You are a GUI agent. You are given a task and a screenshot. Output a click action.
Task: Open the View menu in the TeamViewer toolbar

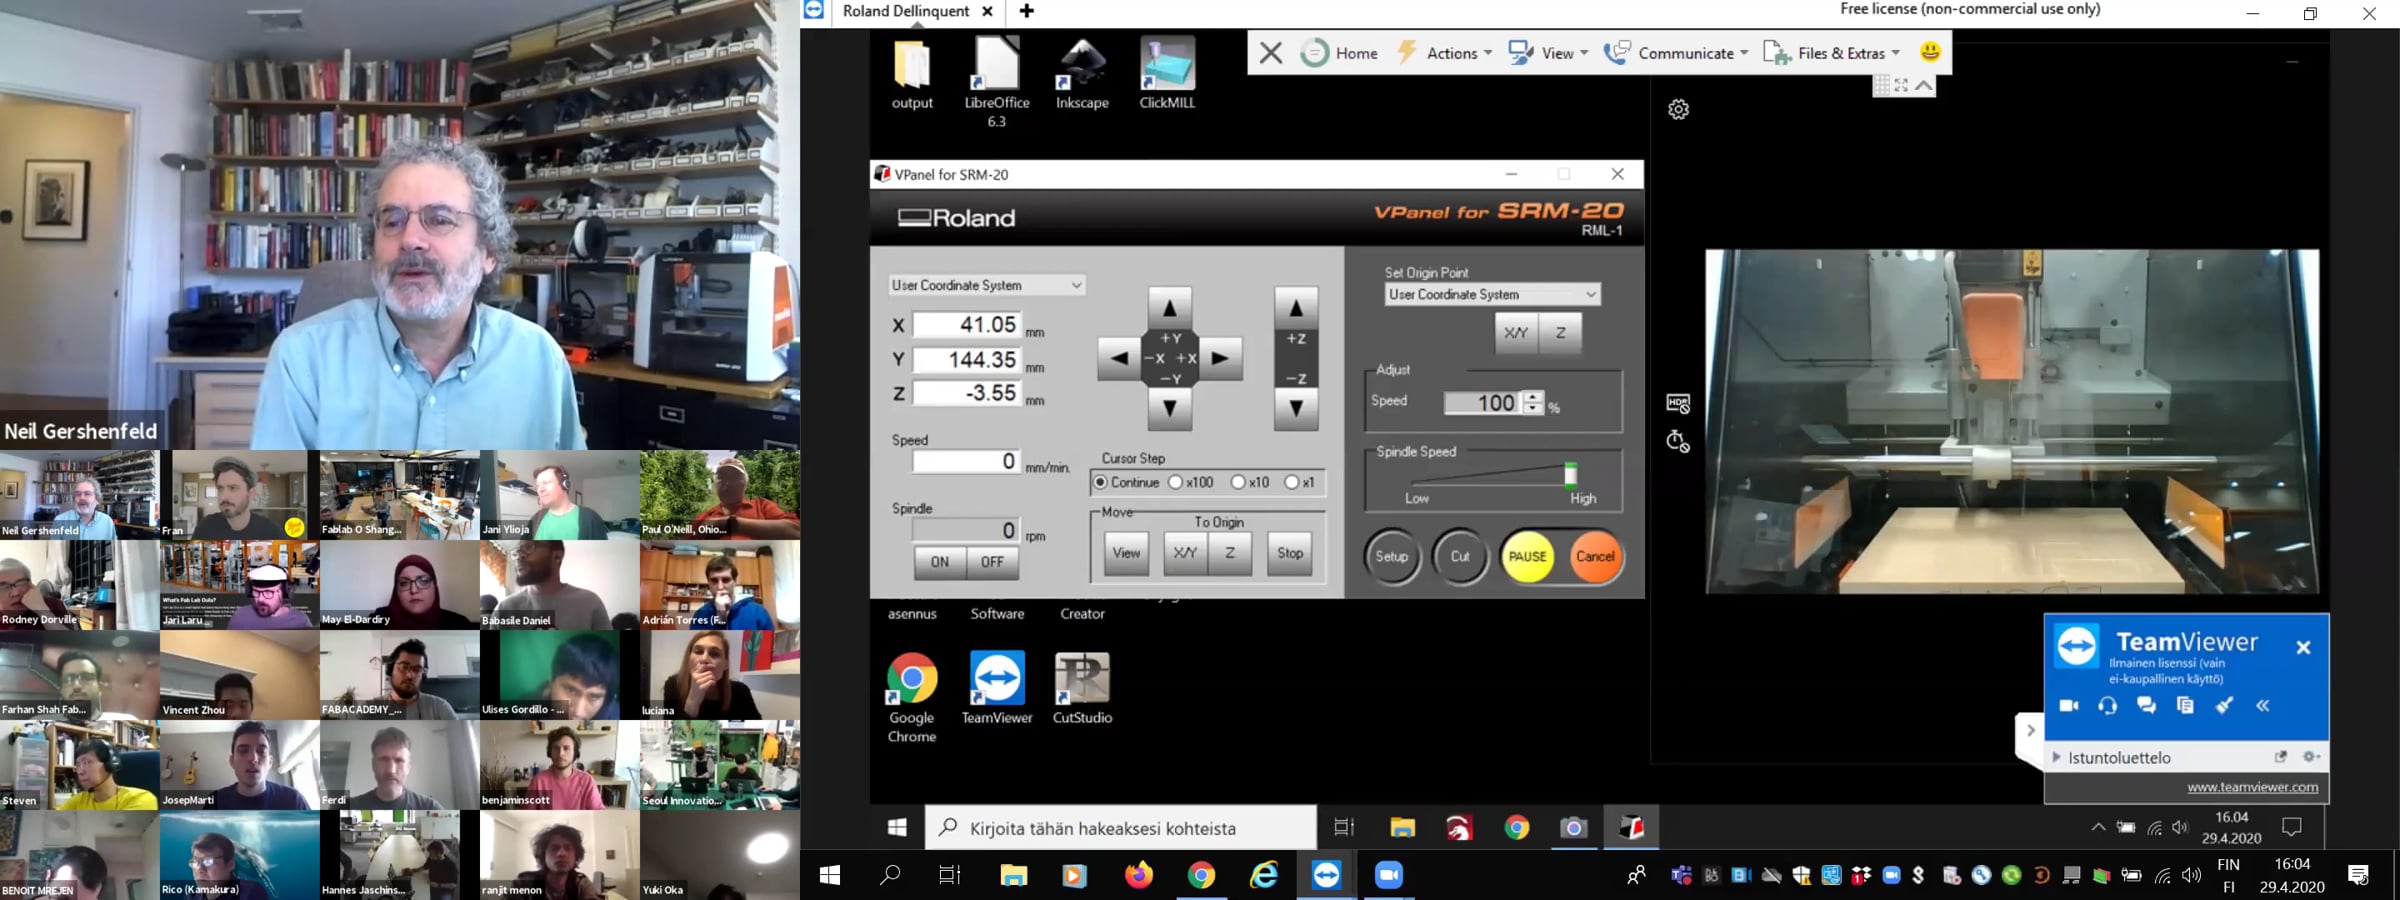[1548, 53]
